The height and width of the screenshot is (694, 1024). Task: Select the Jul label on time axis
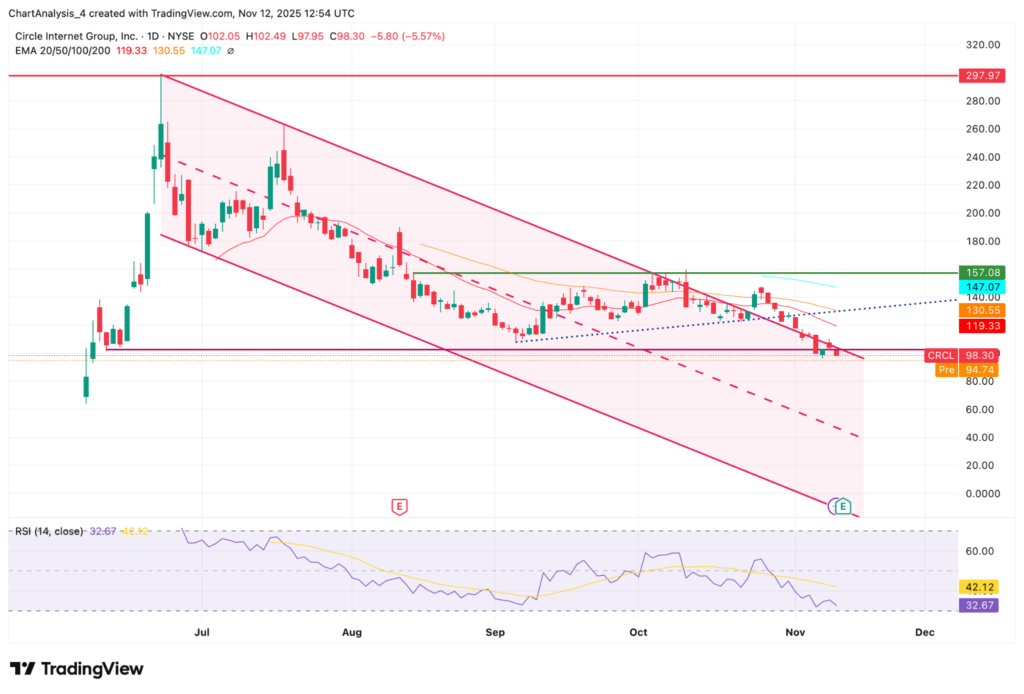pos(202,632)
